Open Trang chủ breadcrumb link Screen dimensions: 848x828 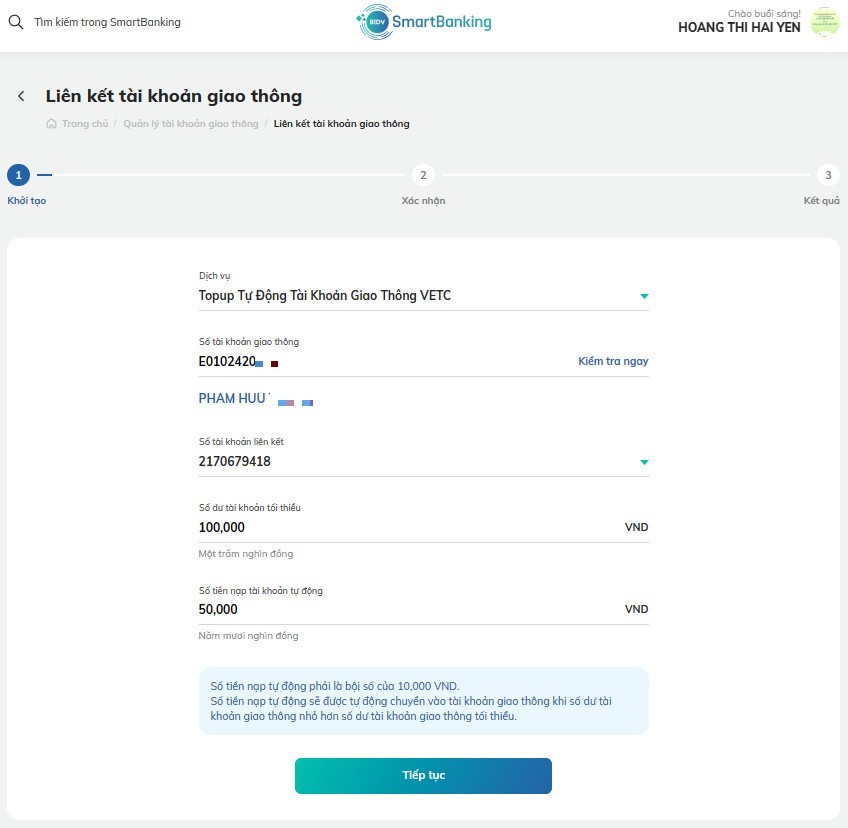pyautogui.click(x=85, y=124)
